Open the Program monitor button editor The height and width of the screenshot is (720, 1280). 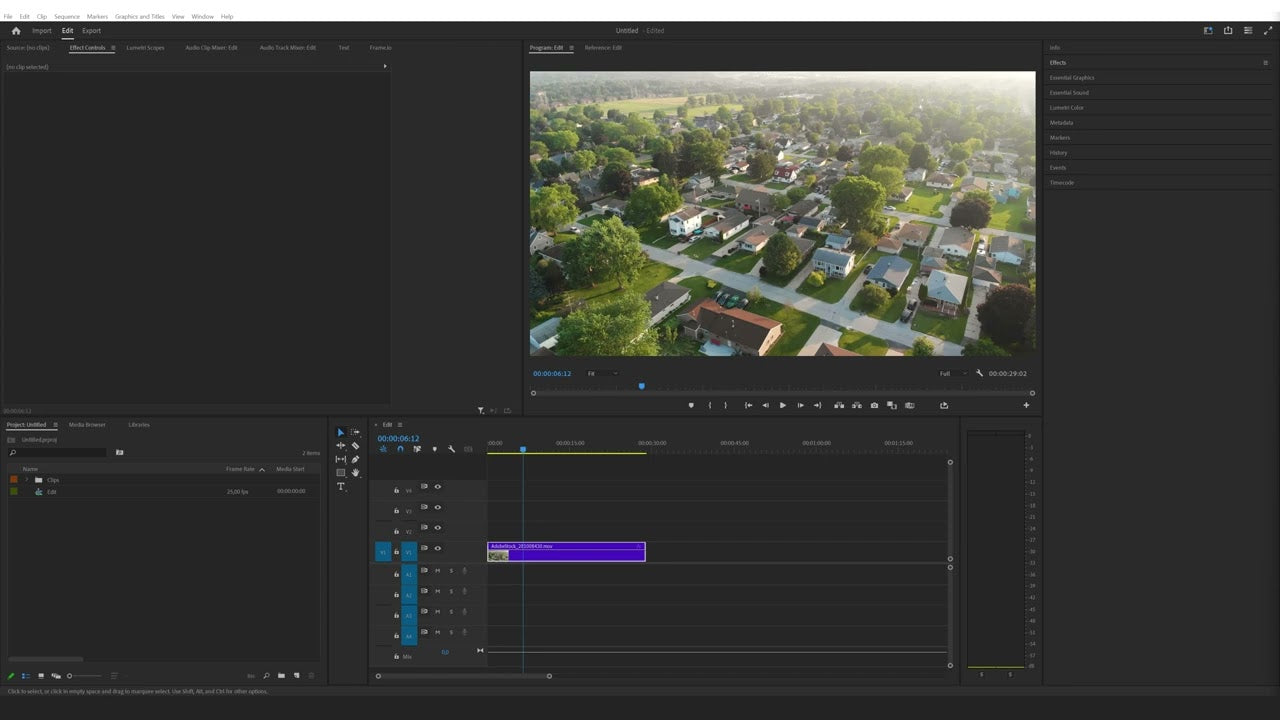tap(1026, 405)
